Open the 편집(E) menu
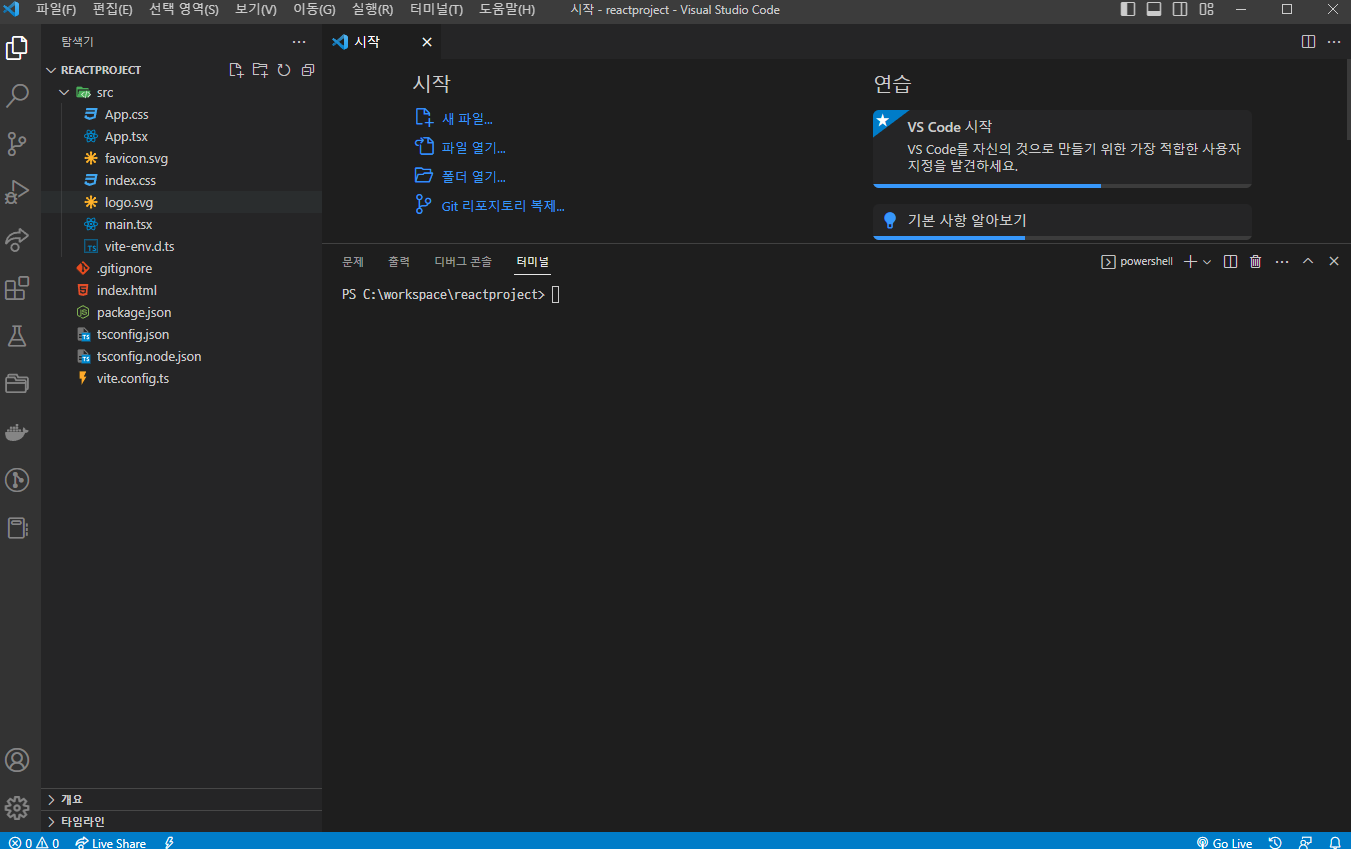This screenshot has height=849, width=1351. click(112, 9)
